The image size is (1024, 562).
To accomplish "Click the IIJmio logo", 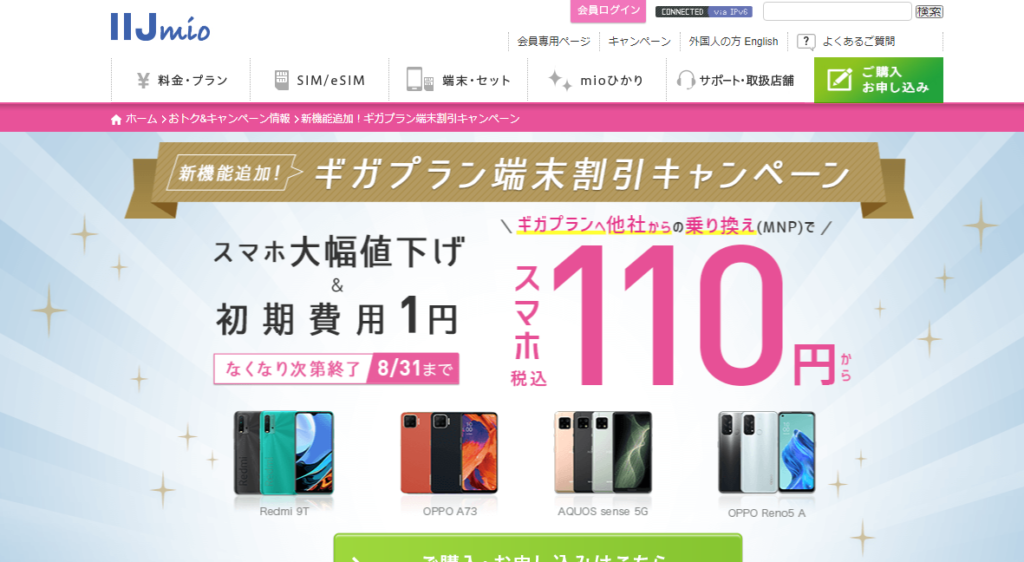I will pos(160,27).
